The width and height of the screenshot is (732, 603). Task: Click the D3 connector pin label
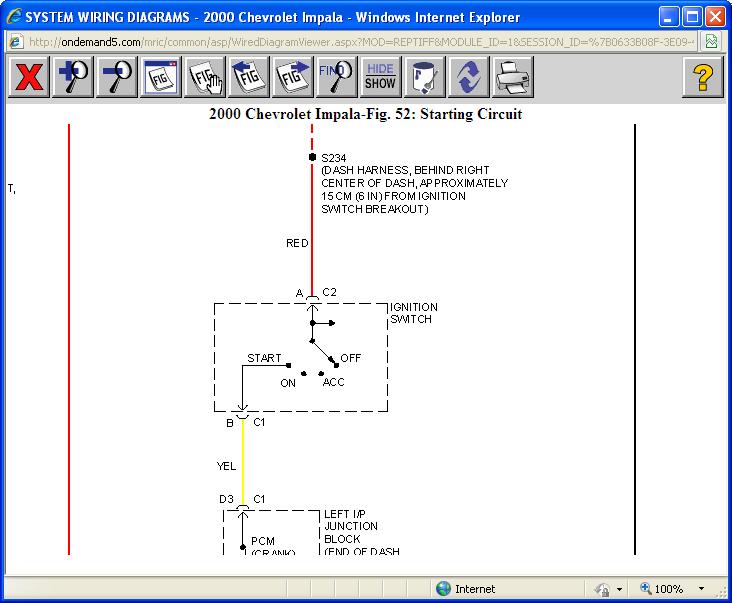[x=226, y=499]
